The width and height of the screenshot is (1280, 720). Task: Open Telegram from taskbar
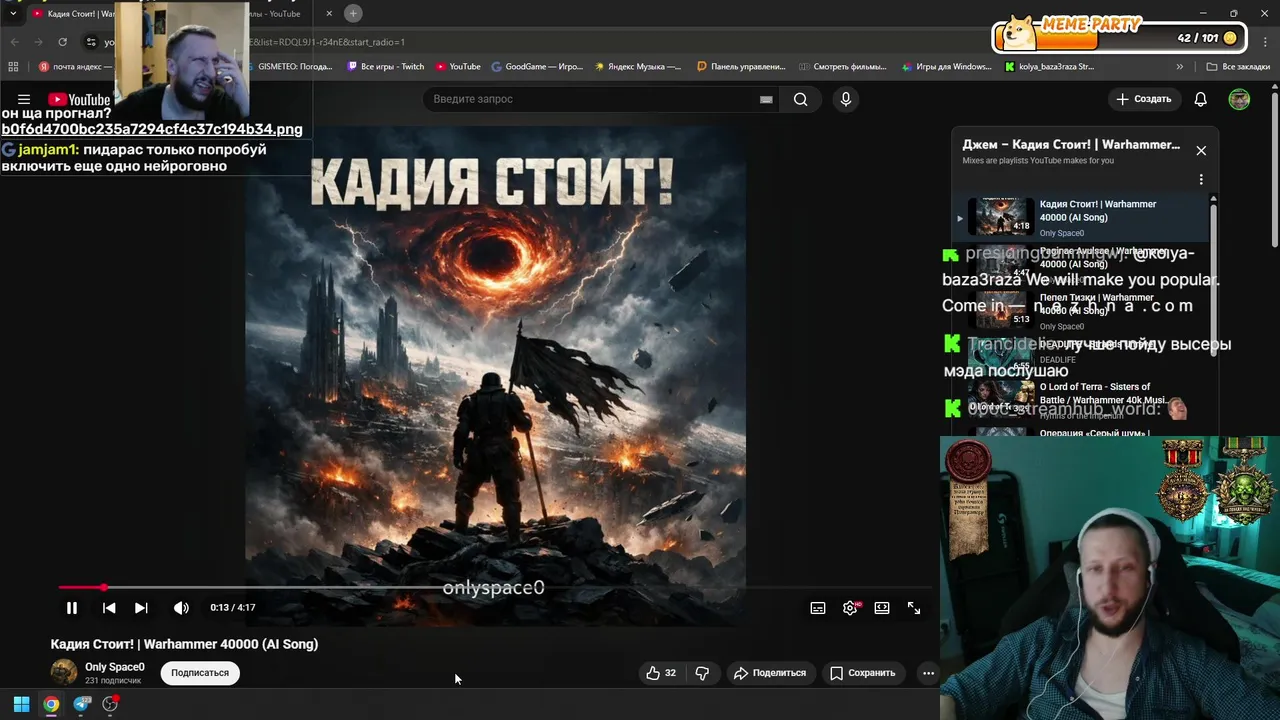click(x=82, y=704)
